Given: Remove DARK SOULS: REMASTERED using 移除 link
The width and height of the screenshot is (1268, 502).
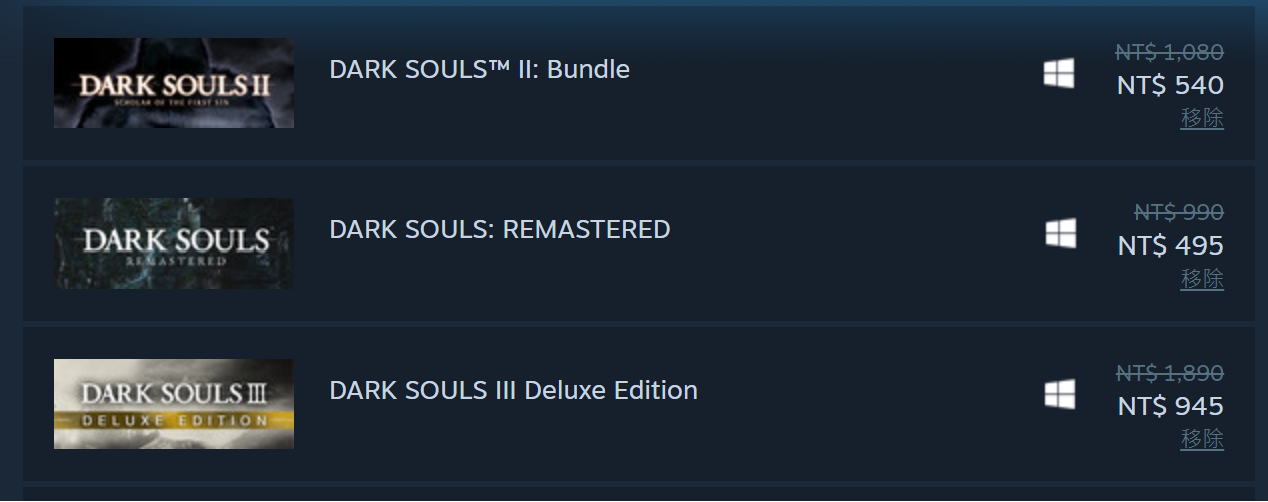Looking at the screenshot, I should coord(1202,279).
